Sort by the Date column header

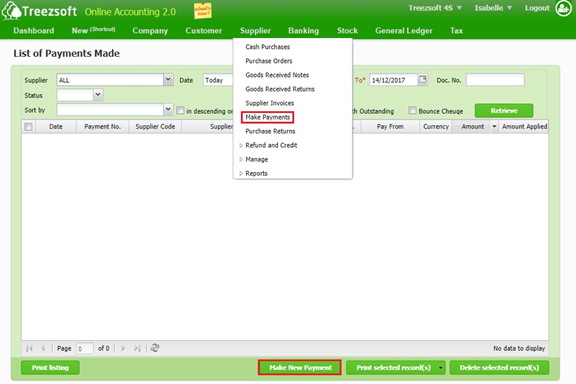55,126
